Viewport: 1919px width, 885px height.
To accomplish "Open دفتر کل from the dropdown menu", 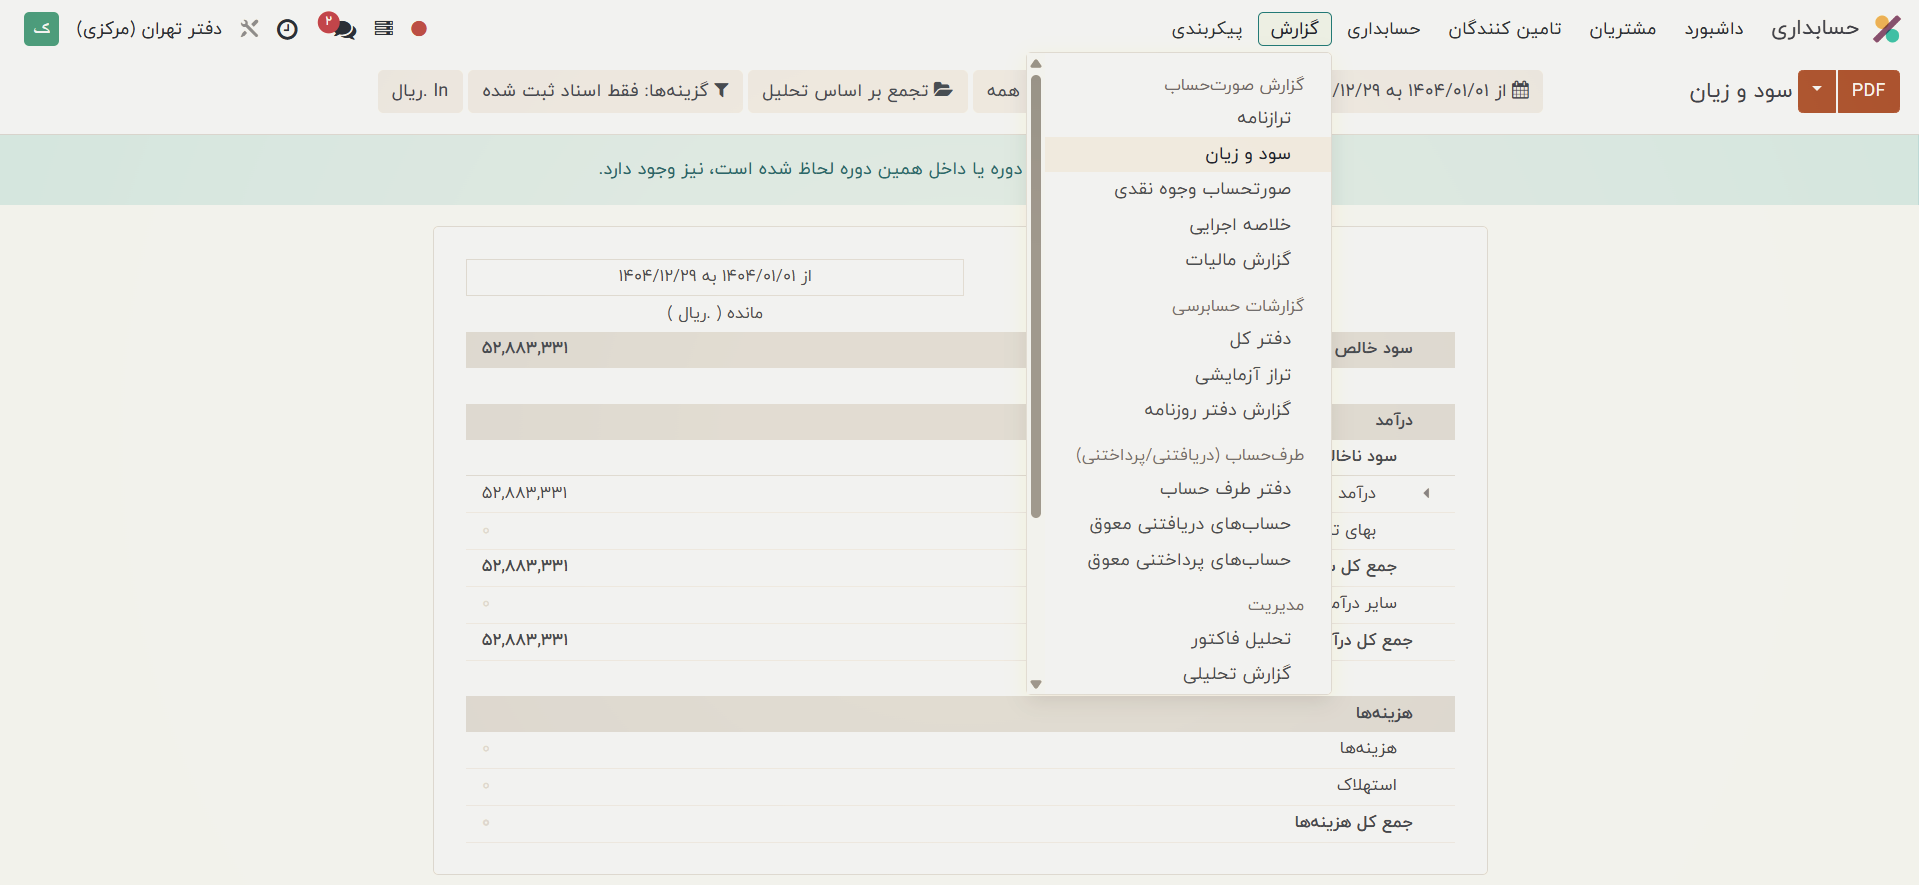I will click(x=1259, y=339).
